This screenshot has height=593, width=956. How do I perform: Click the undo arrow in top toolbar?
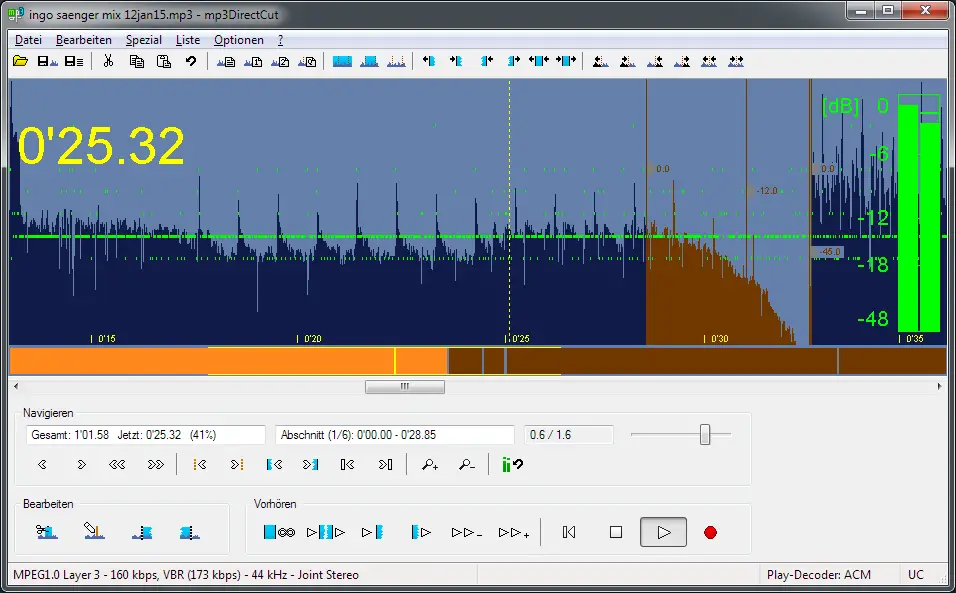tap(190, 62)
